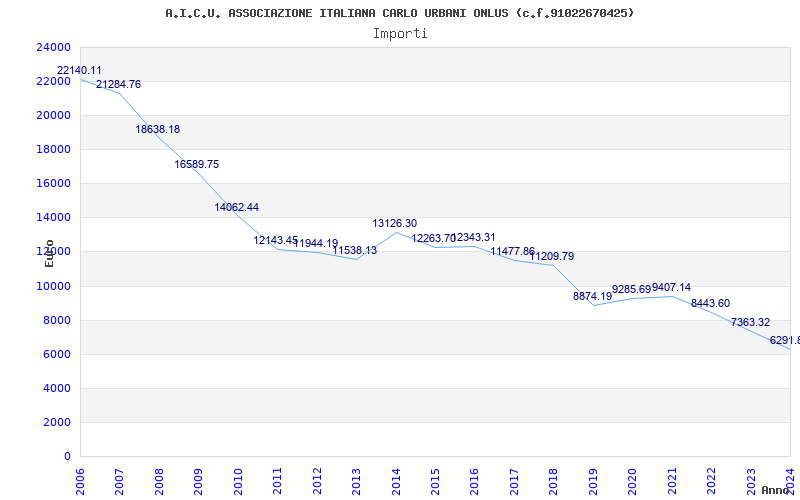This screenshot has height=500, width=800.
Task: Click the 'Importi' subtitle
Action: tap(400, 34)
